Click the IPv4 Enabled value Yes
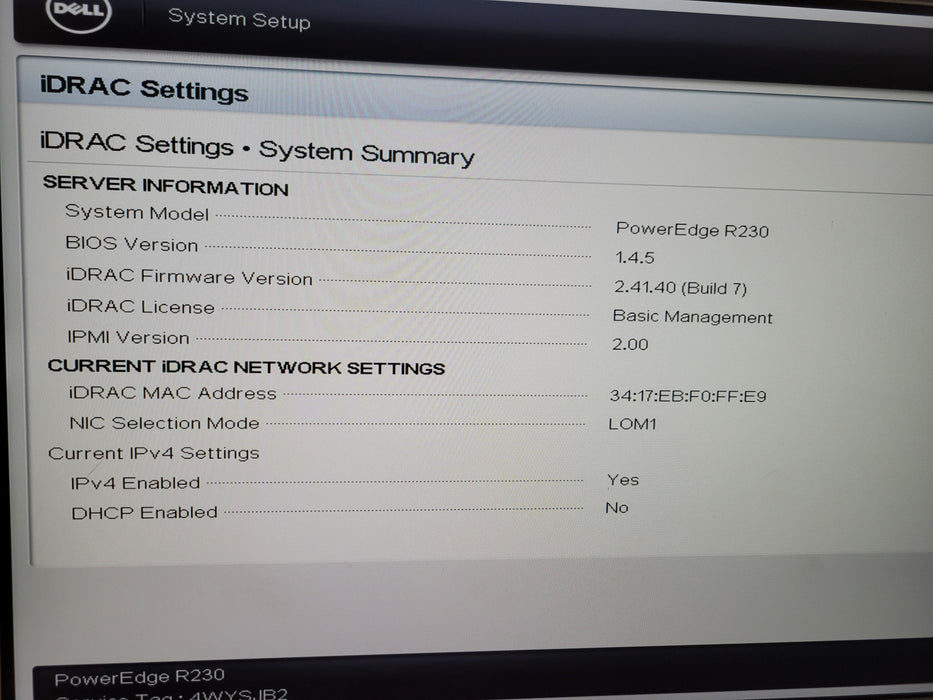 click(x=623, y=480)
